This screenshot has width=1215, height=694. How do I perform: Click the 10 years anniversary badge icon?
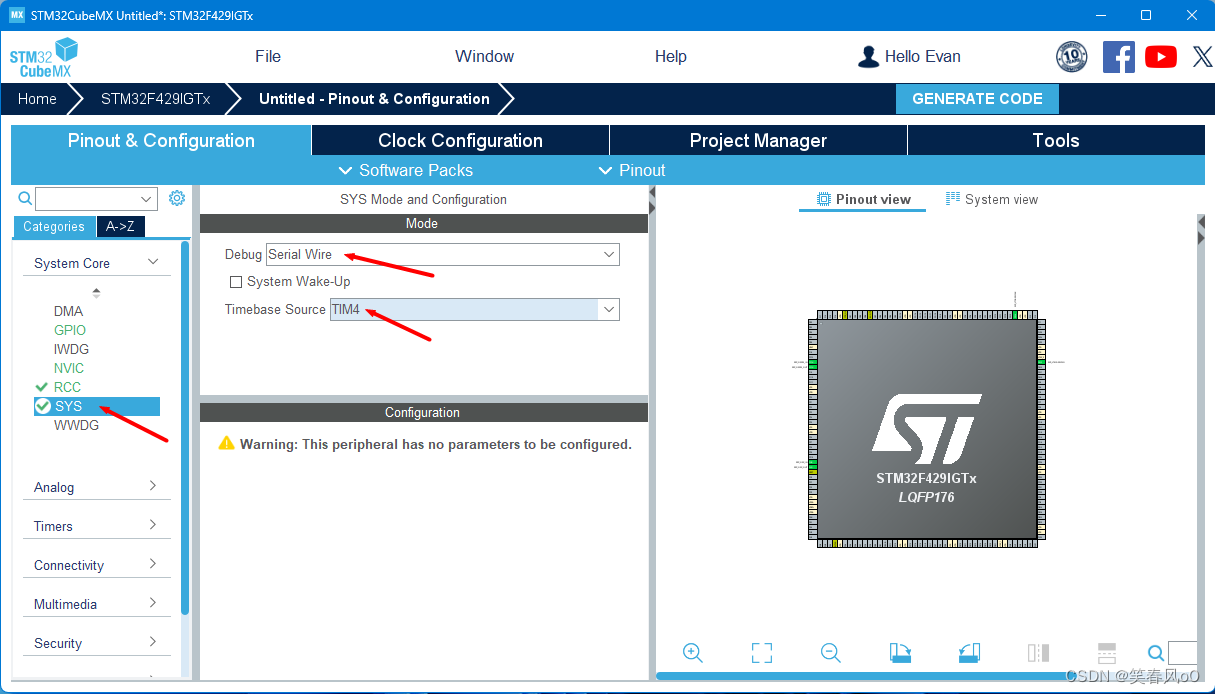click(x=1072, y=57)
